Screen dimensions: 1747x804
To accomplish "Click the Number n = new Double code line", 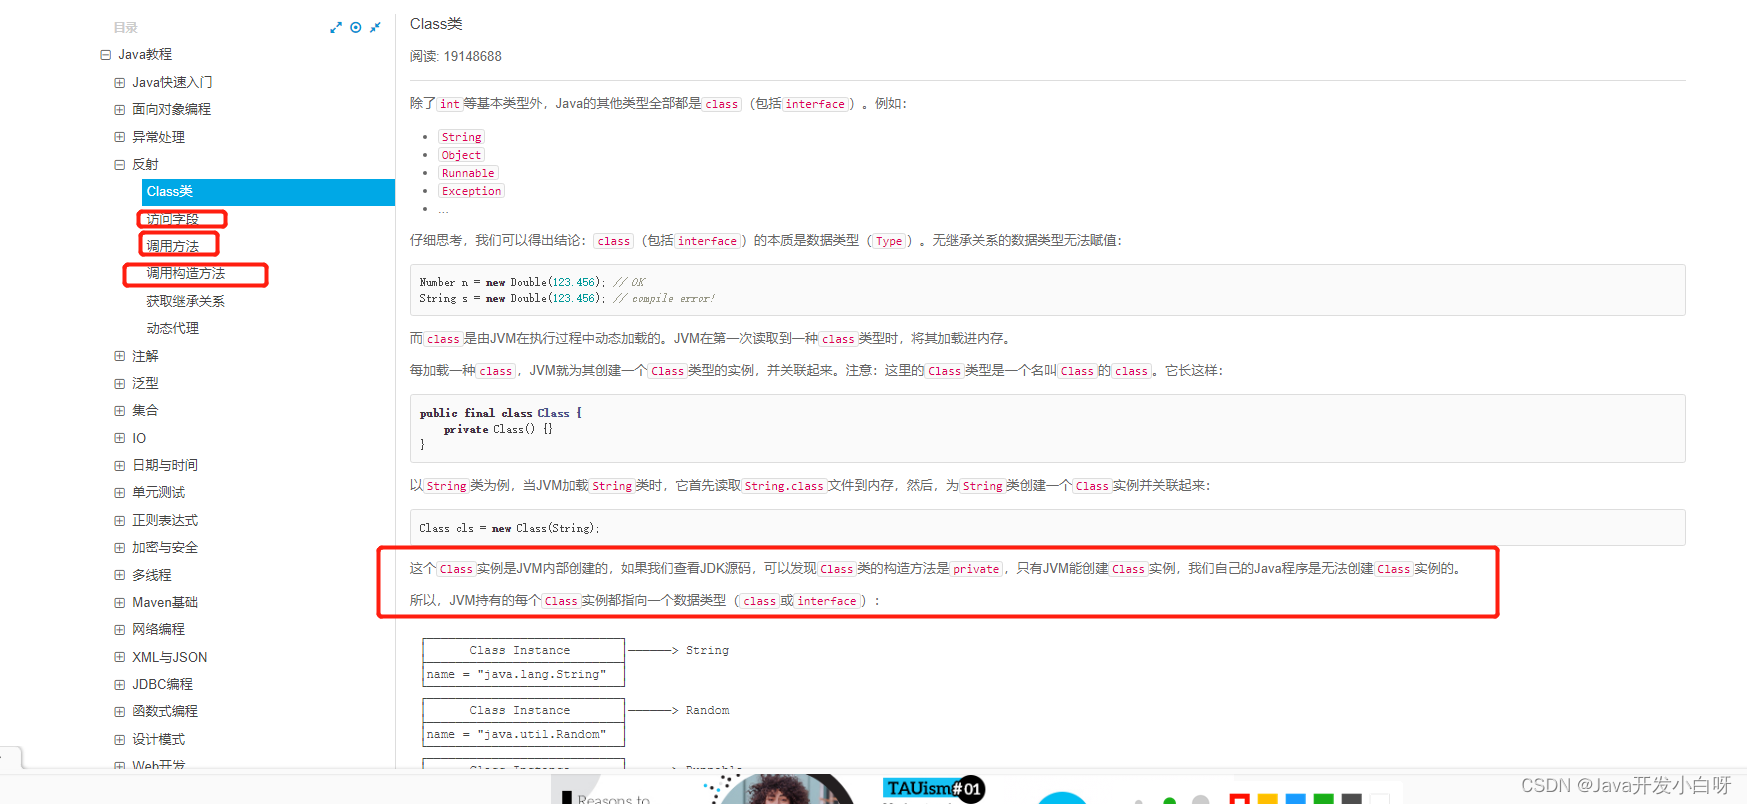I will [x=532, y=282].
